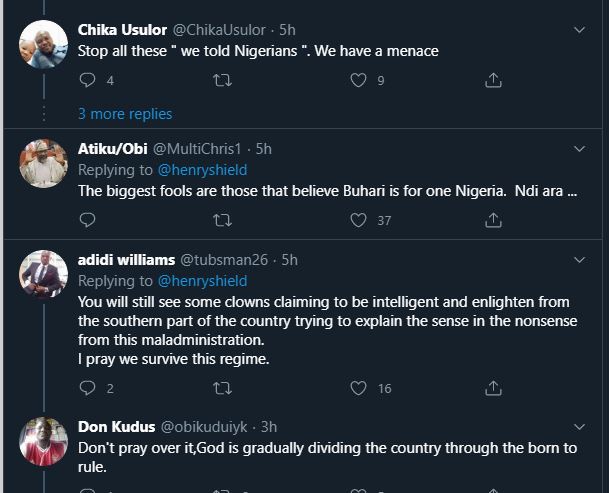Share adidi williams' tweet
The width and height of the screenshot is (609, 493).
pos(493,388)
